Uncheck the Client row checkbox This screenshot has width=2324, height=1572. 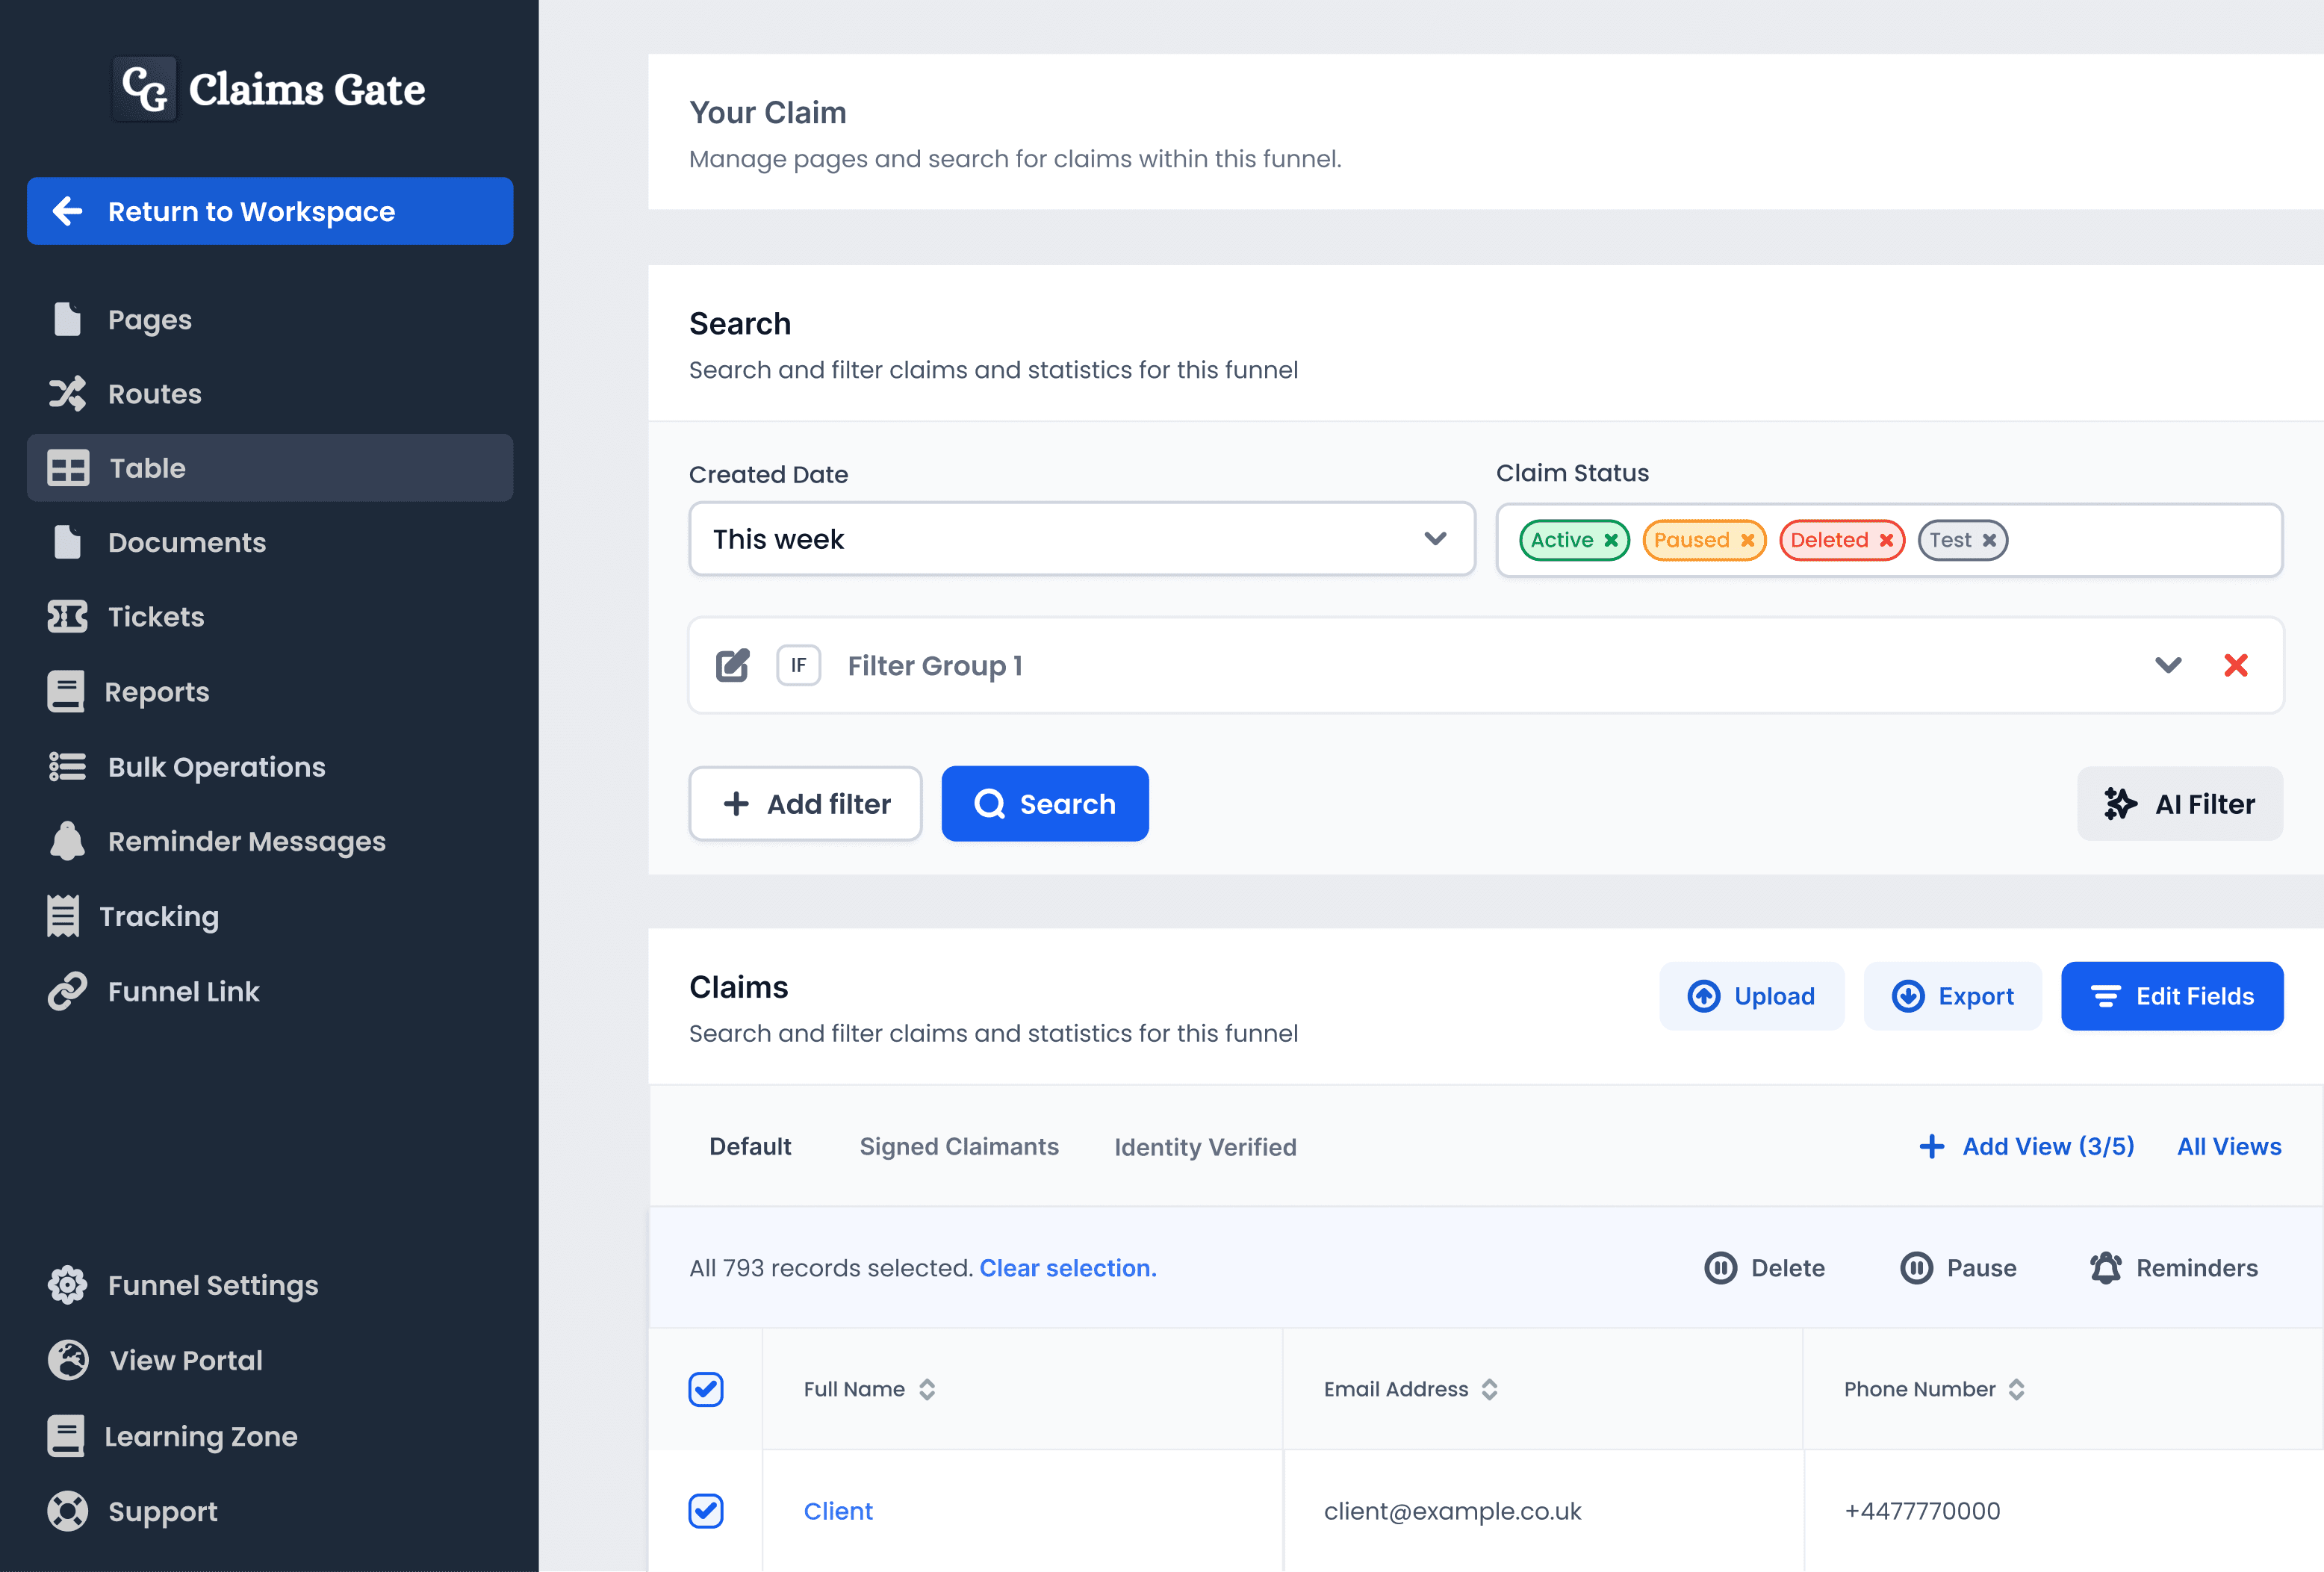tap(706, 1510)
